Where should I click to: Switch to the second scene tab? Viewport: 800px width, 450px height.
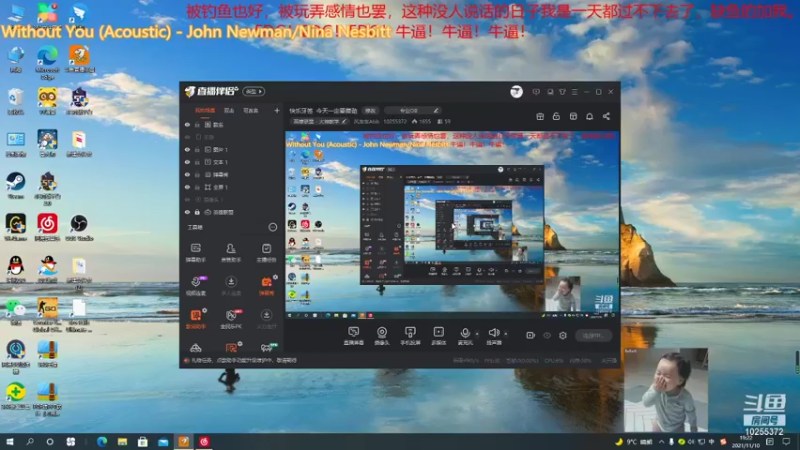click(x=229, y=110)
